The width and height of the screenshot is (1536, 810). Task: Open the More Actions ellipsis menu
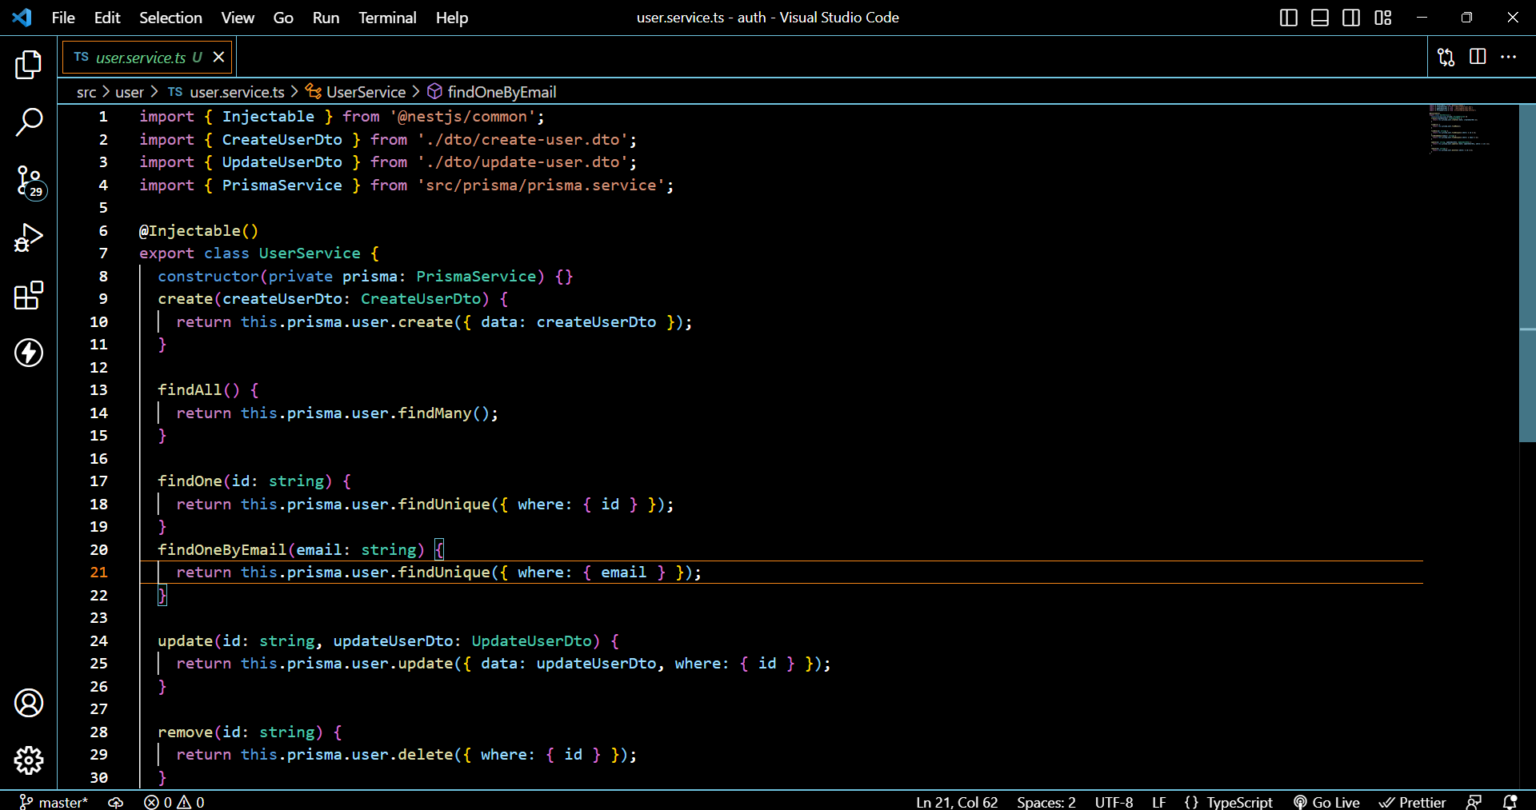click(1508, 57)
